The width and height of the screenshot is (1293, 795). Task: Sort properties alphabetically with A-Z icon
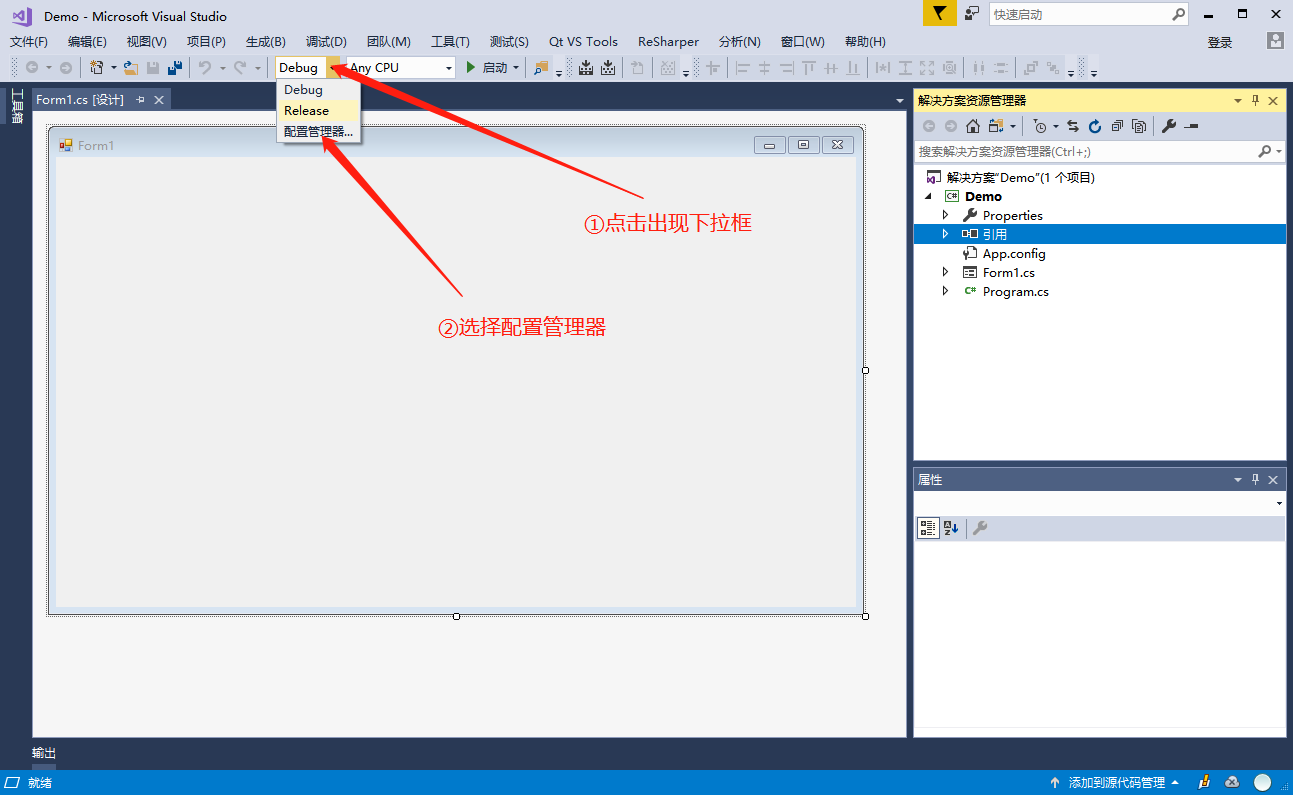[951, 528]
